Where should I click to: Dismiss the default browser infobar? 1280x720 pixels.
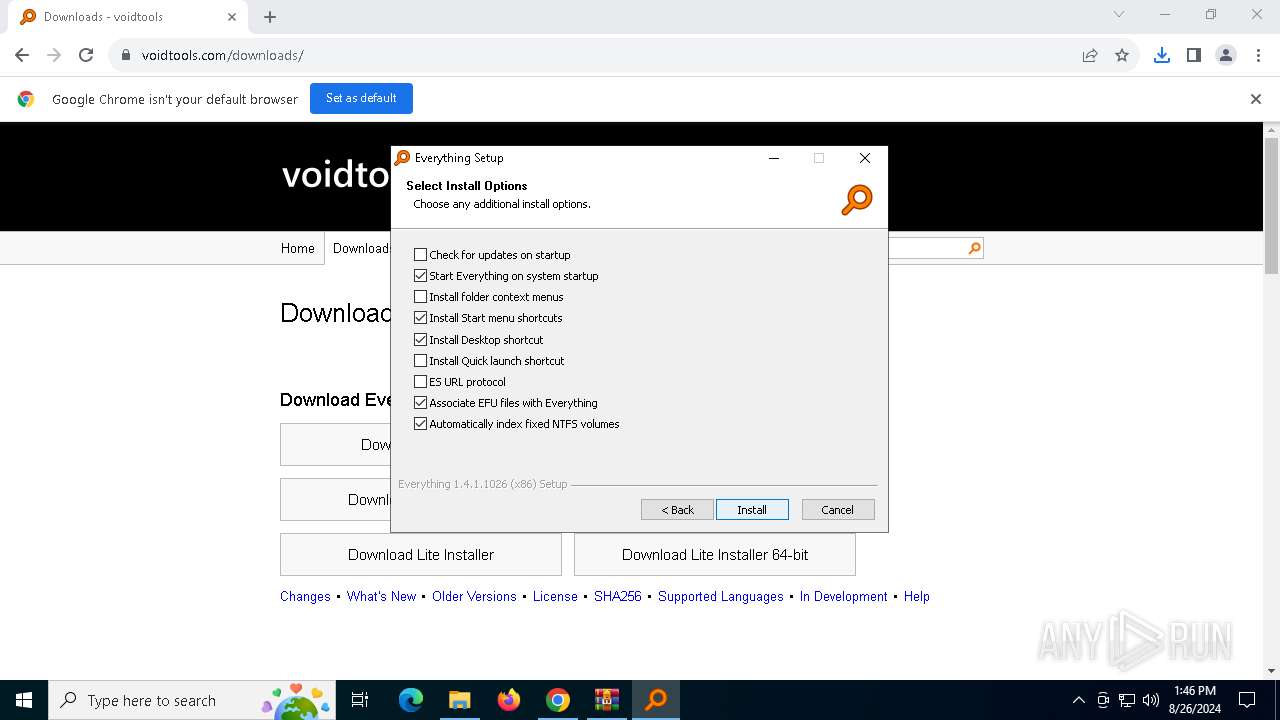1256,99
